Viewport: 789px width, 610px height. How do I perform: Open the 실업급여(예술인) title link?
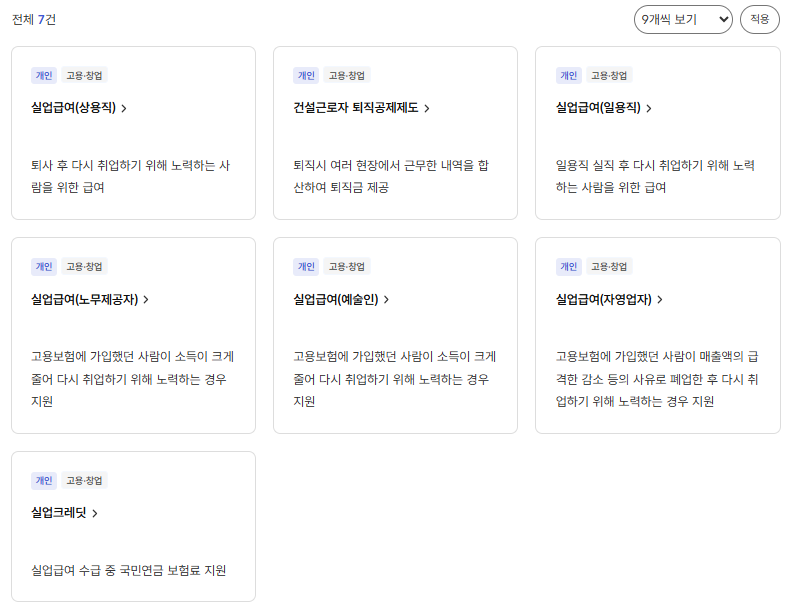pyautogui.click(x=335, y=299)
